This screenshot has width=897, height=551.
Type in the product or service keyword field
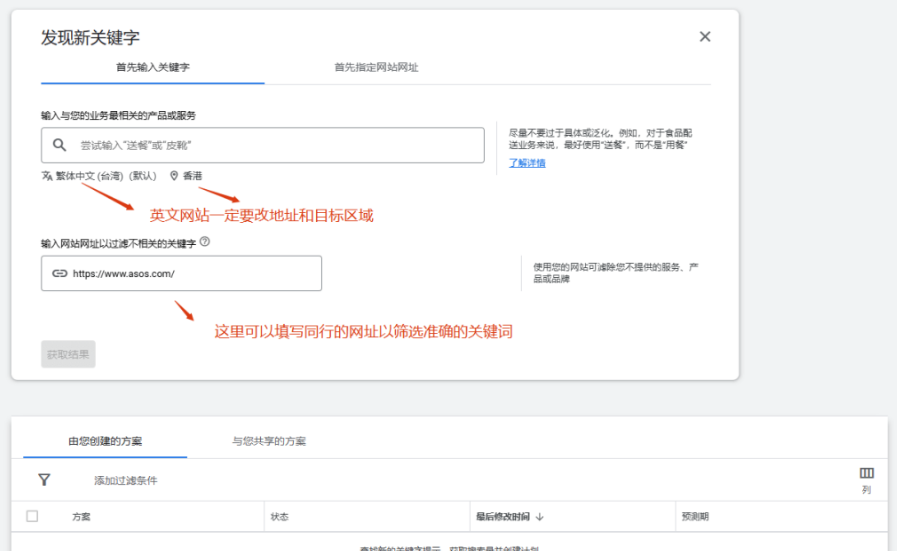tap(270, 145)
